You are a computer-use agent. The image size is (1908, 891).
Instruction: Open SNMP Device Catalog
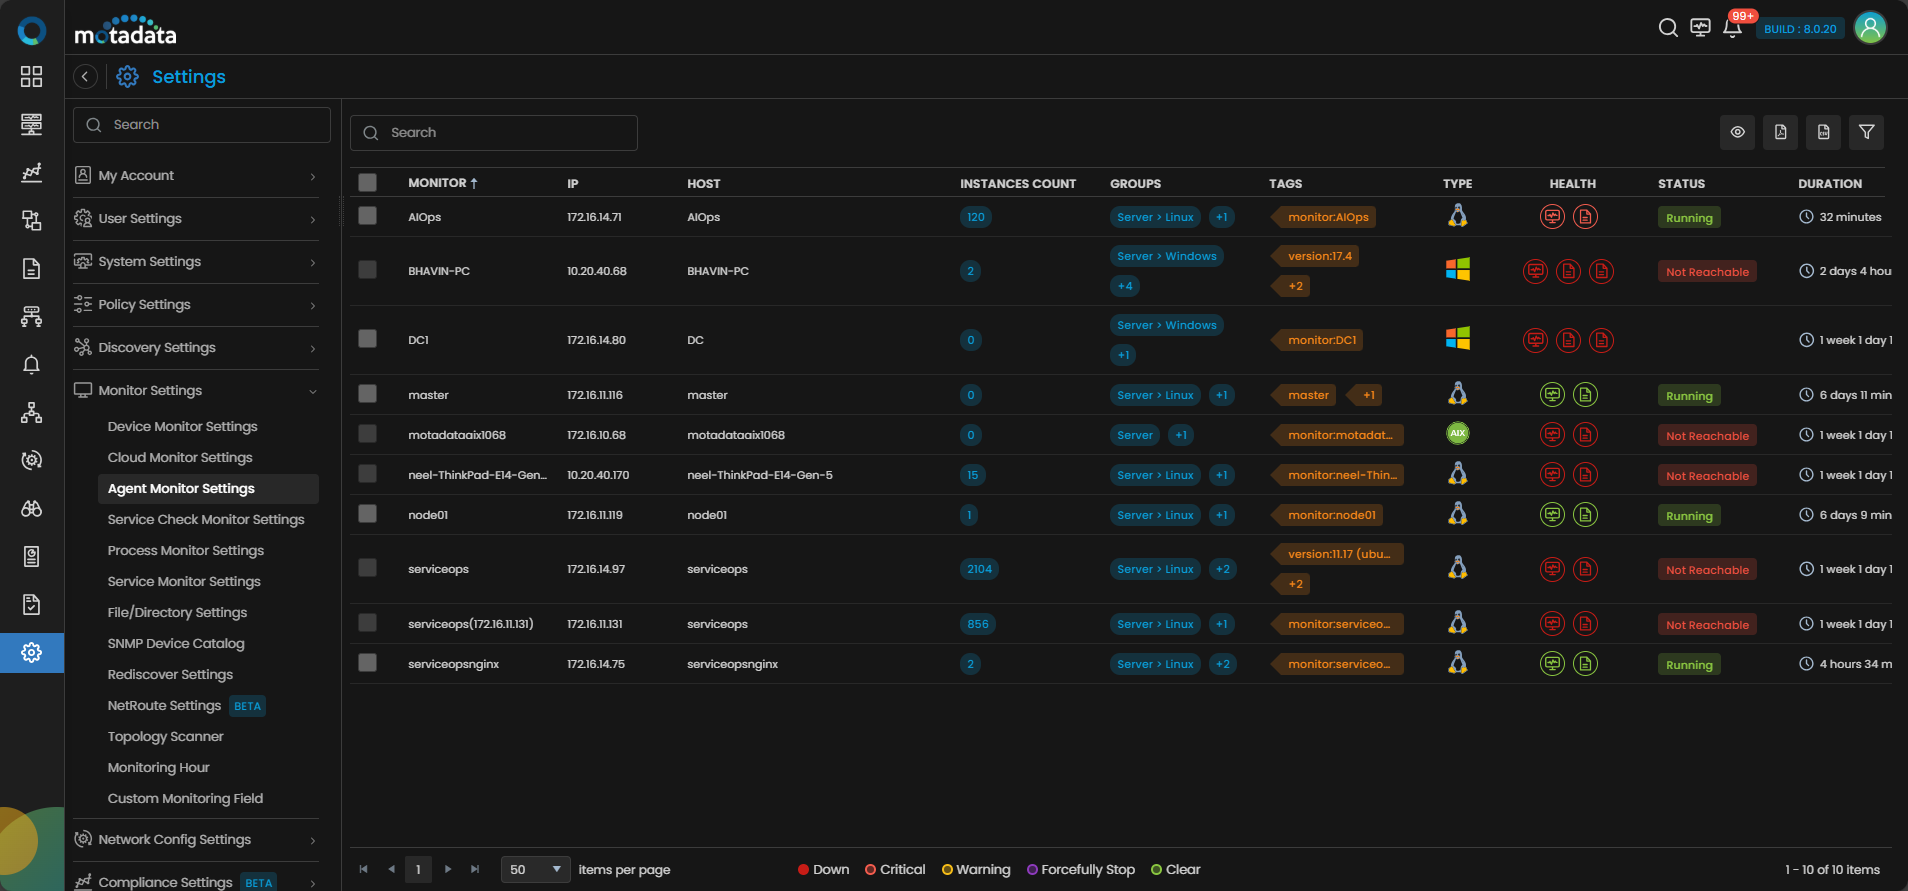[176, 644]
